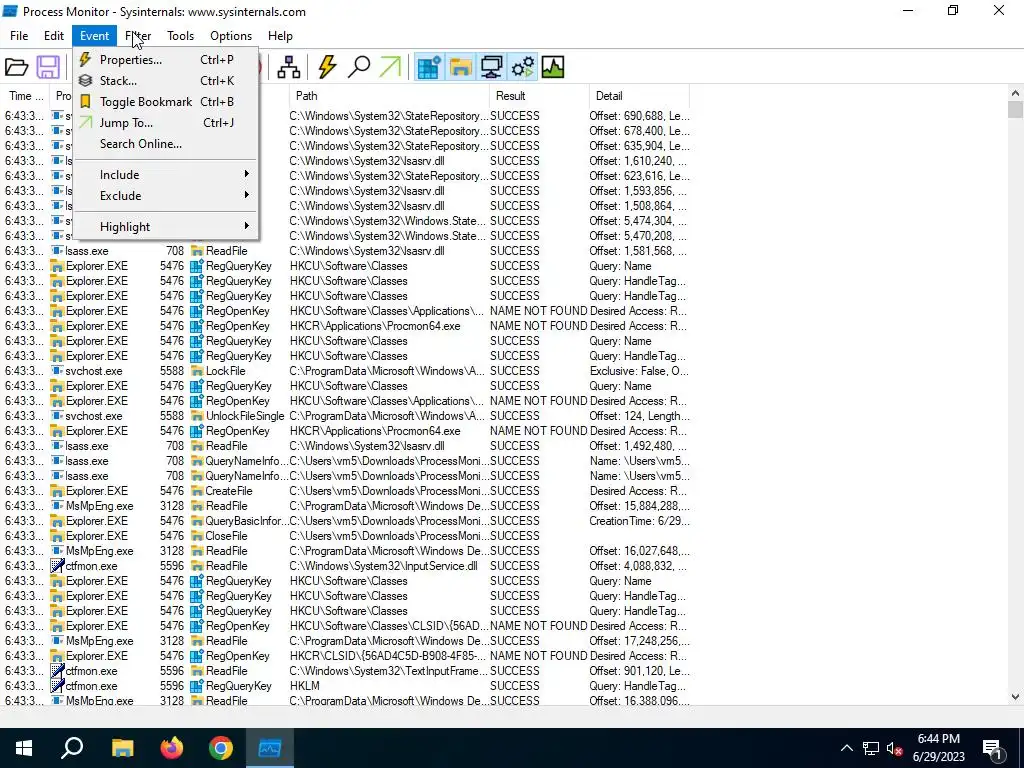Click the Detail column header
Viewport: 1024px width, 768px height.
tap(639, 96)
